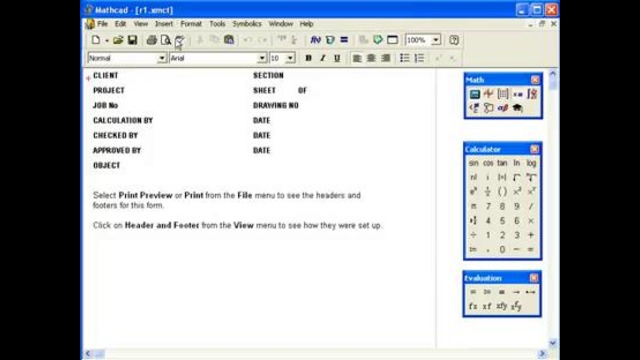This screenshot has height=360, width=640.
Task: Insert Unit toolbar icon
Action: pos(330,40)
